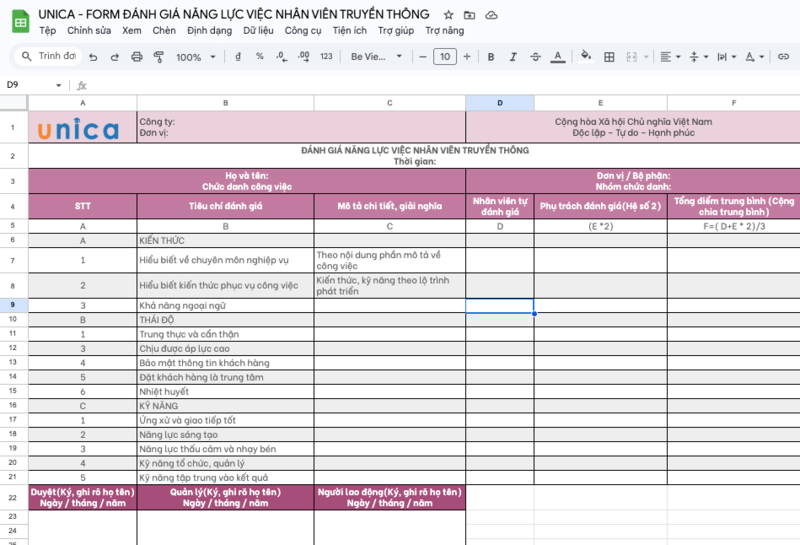The image size is (800, 545).
Task: Click the undo arrow
Action: pyautogui.click(x=93, y=57)
